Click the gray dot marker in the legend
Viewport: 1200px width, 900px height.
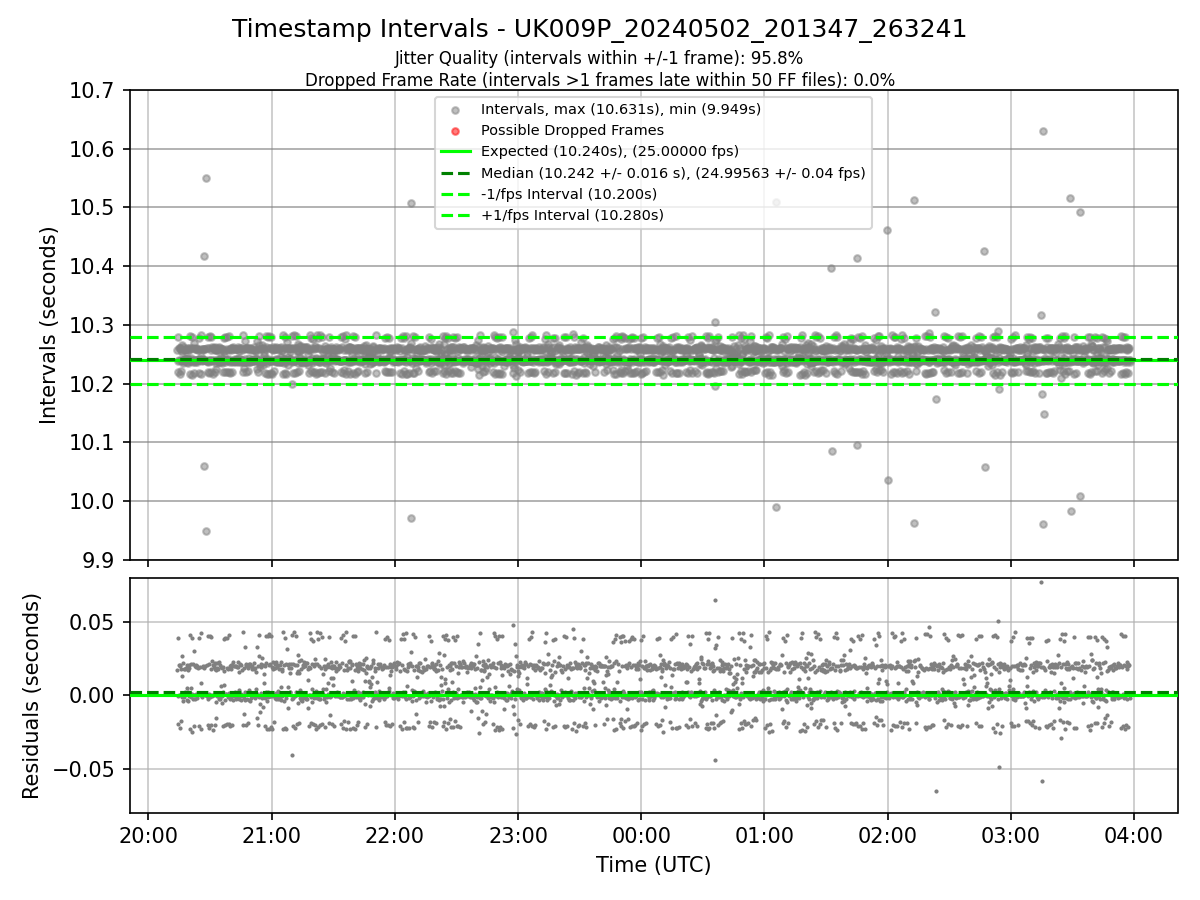455,110
